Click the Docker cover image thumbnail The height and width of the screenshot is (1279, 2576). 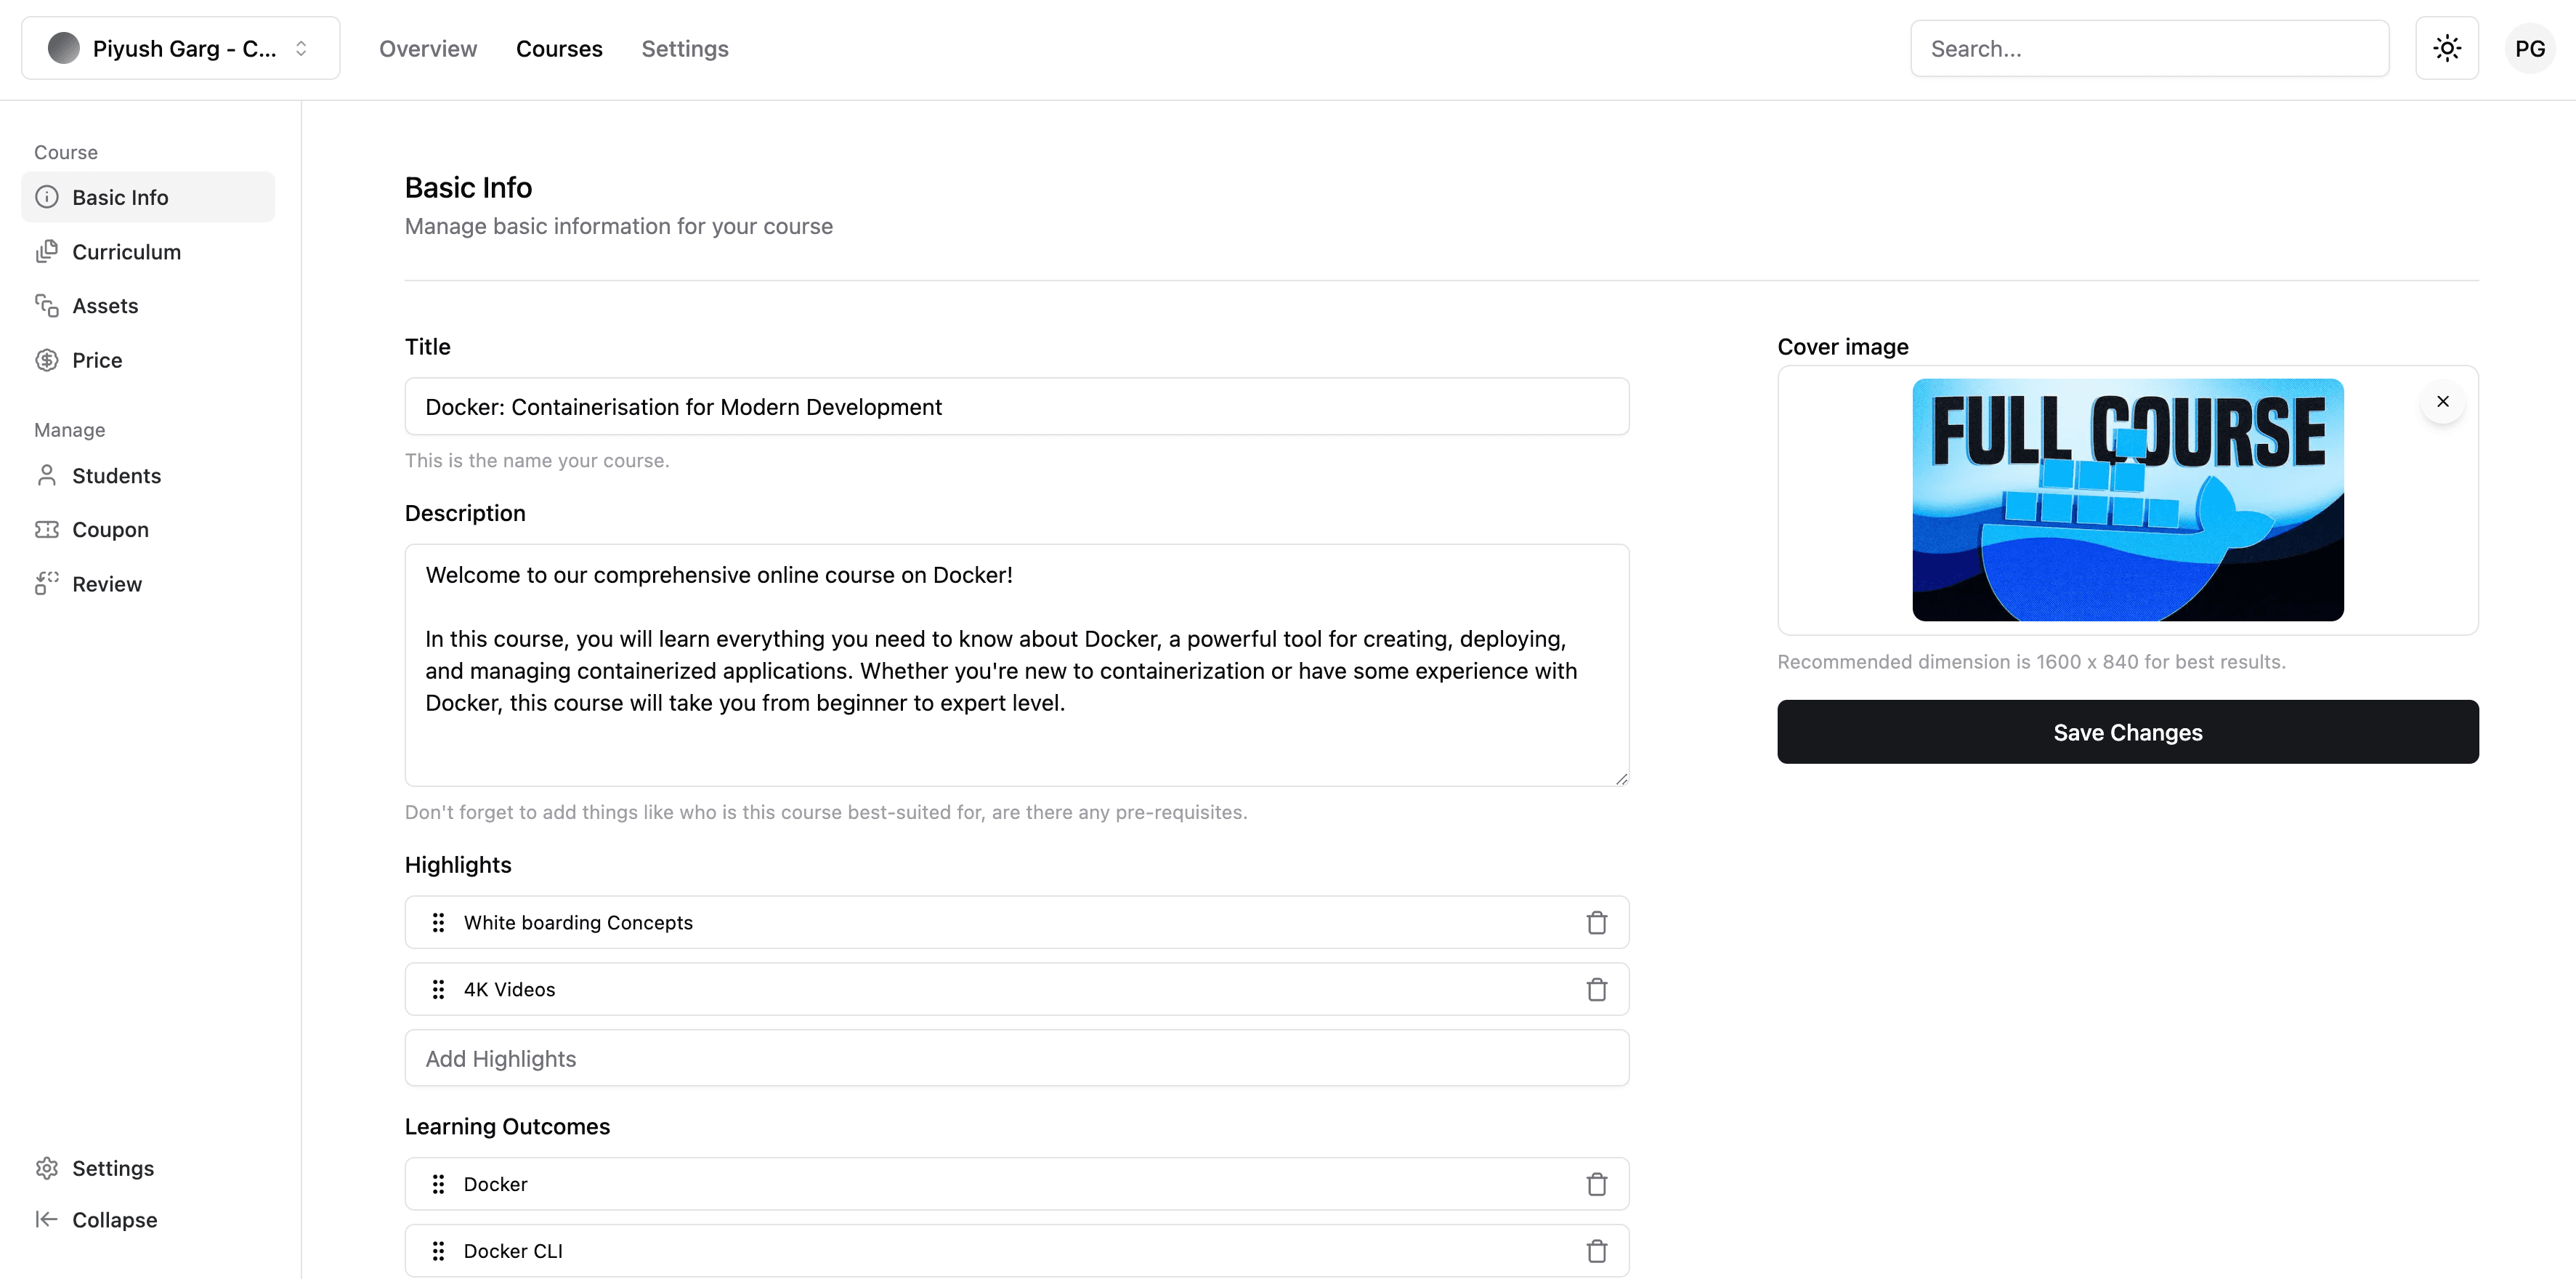[x=2127, y=500]
